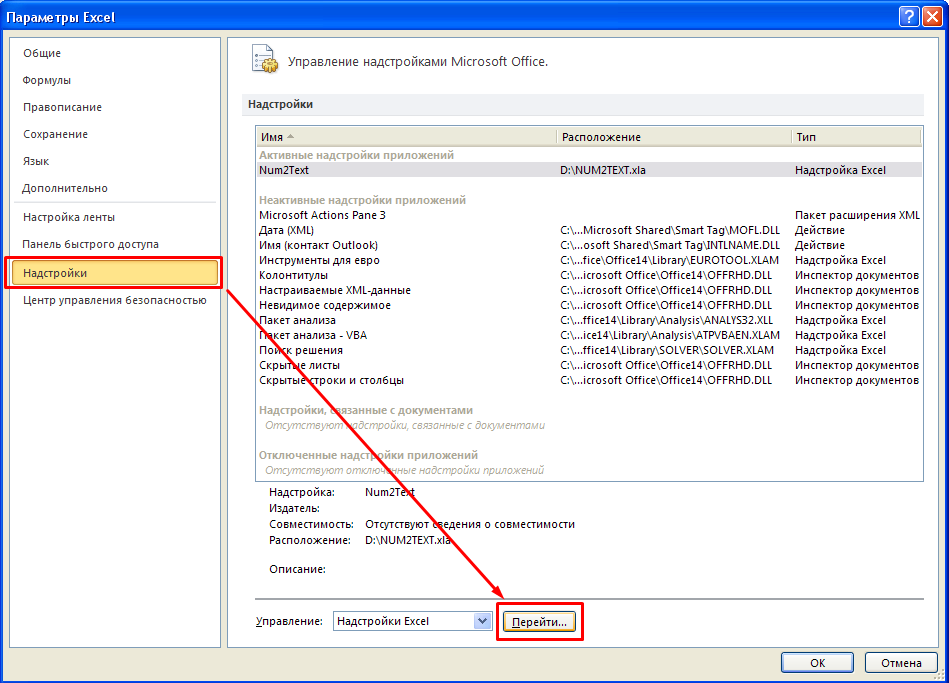Open Панель быстрого доступа section

tap(90, 244)
